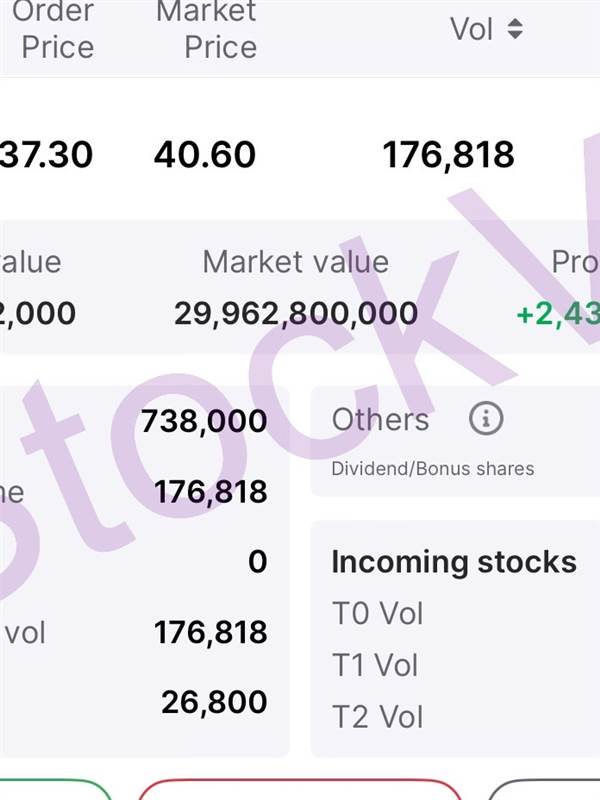Select the 738,000 figure
The height and width of the screenshot is (800, 600).
tap(204, 421)
